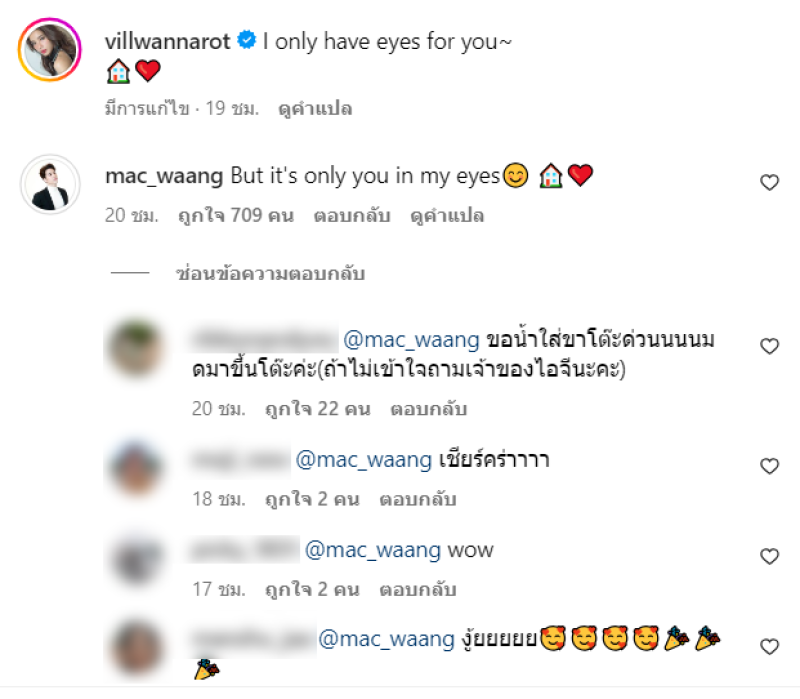Viewport: 800px width, 699px height.
Task: Open villwannarot's profile picture story
Action: pyautogui.click(x=50, y=49)
